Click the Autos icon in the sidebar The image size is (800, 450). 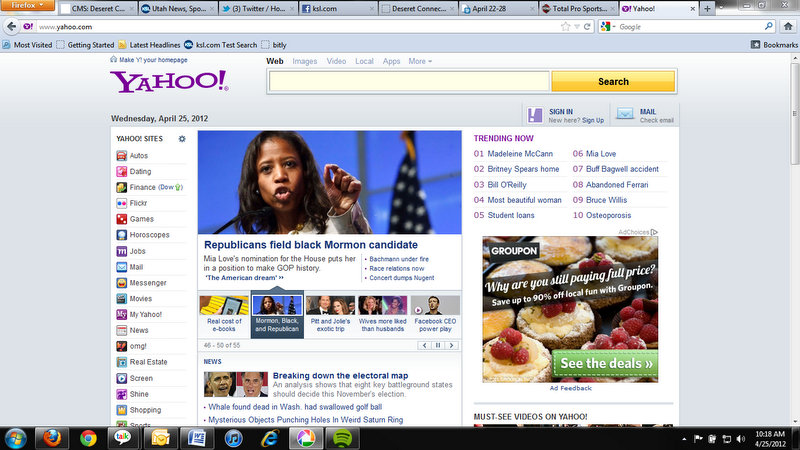122,156
